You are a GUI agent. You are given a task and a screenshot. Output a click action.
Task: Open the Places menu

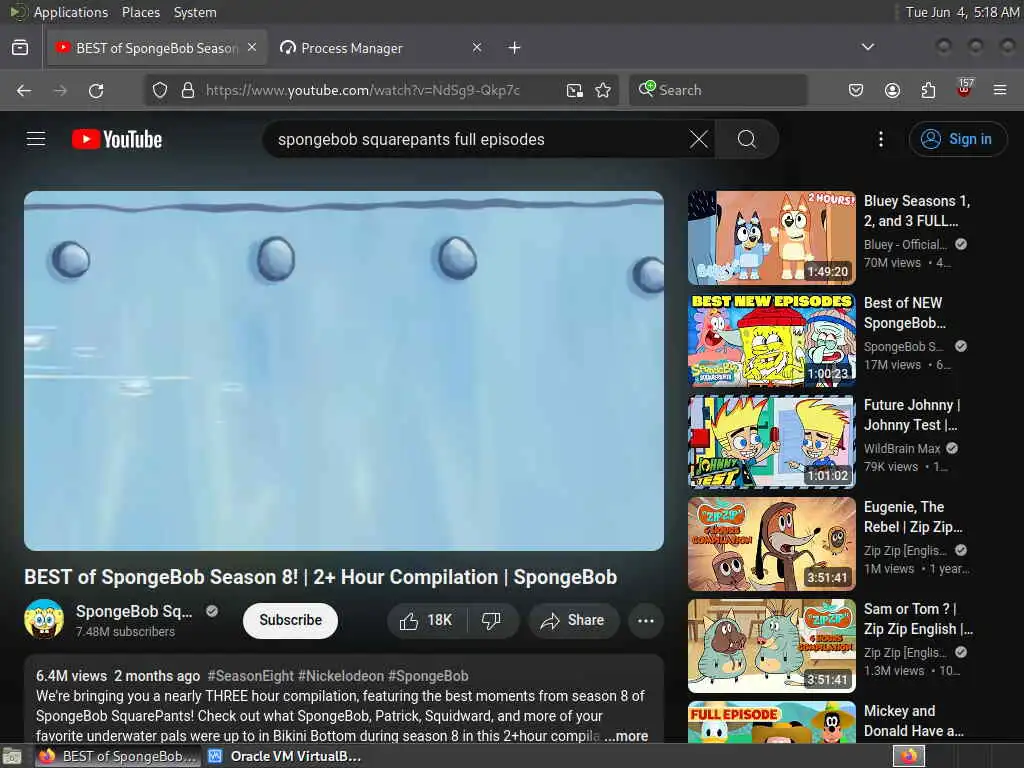(x=140, y=12)
